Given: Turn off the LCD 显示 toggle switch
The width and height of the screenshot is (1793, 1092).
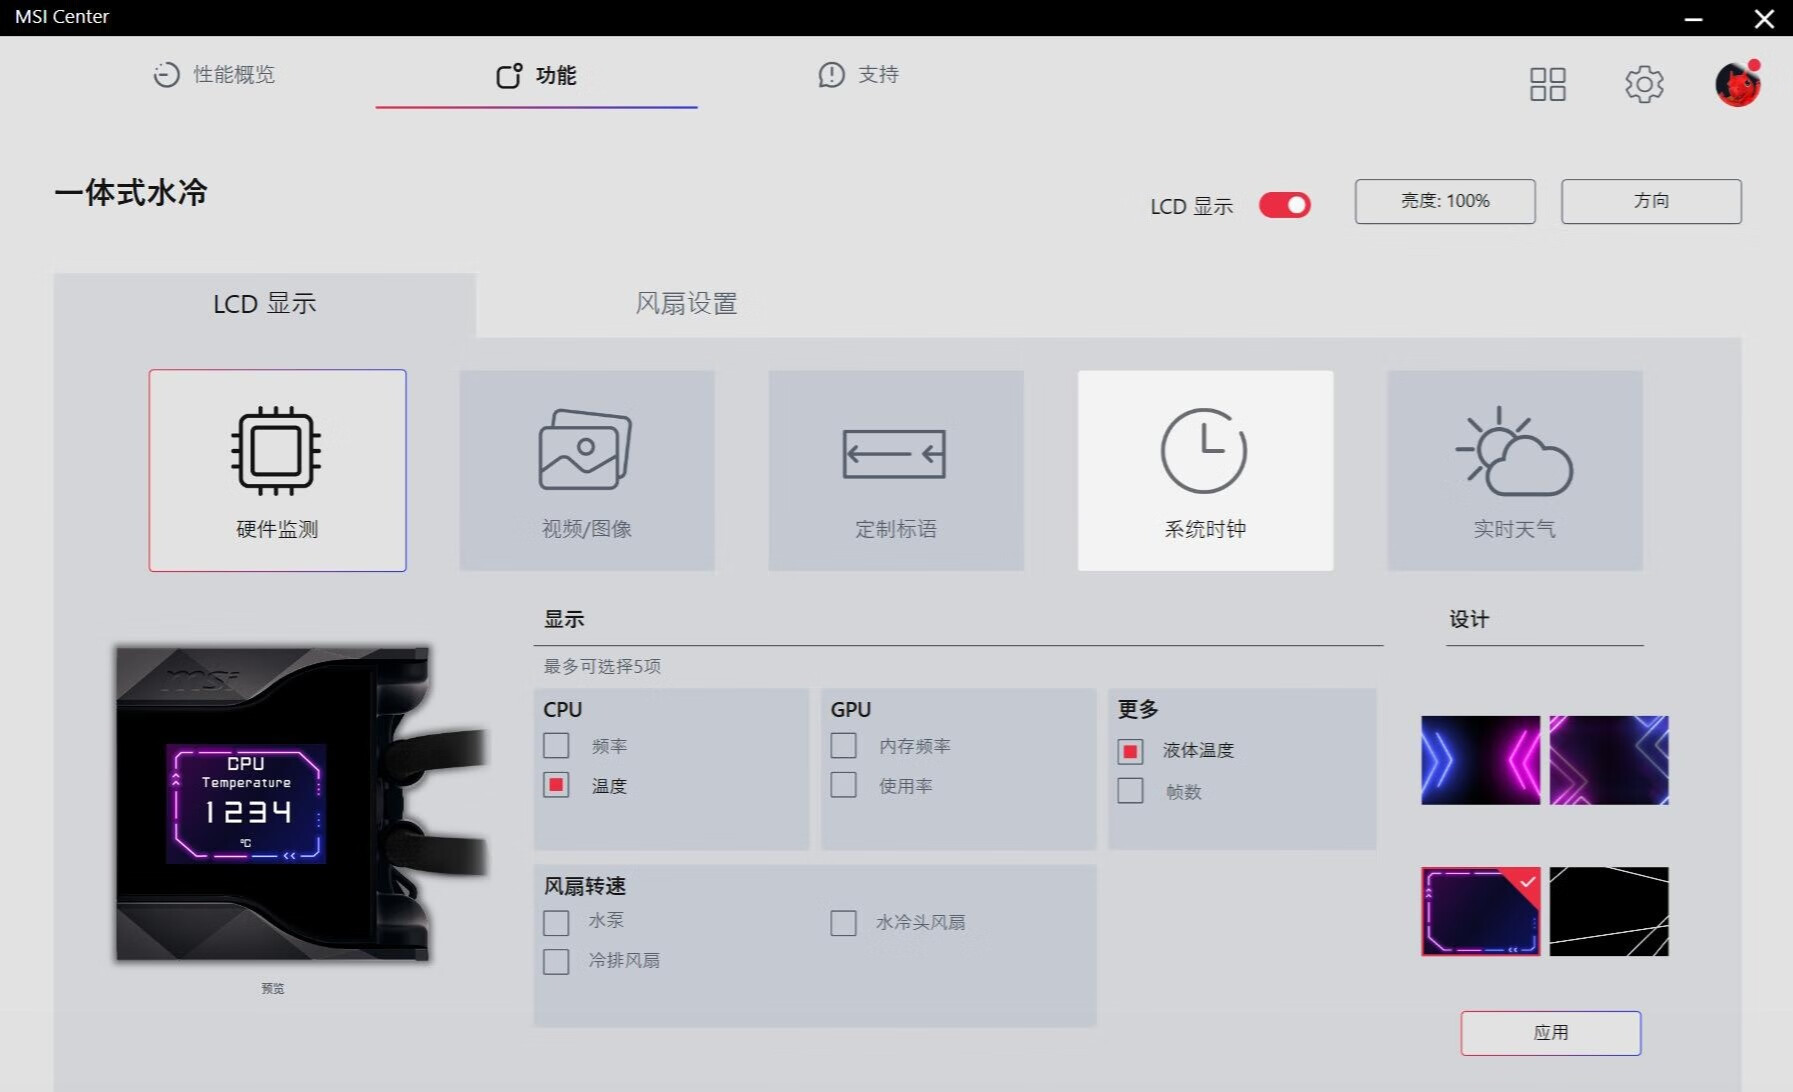Looking at the screenshot, I should pos(1284,205).
